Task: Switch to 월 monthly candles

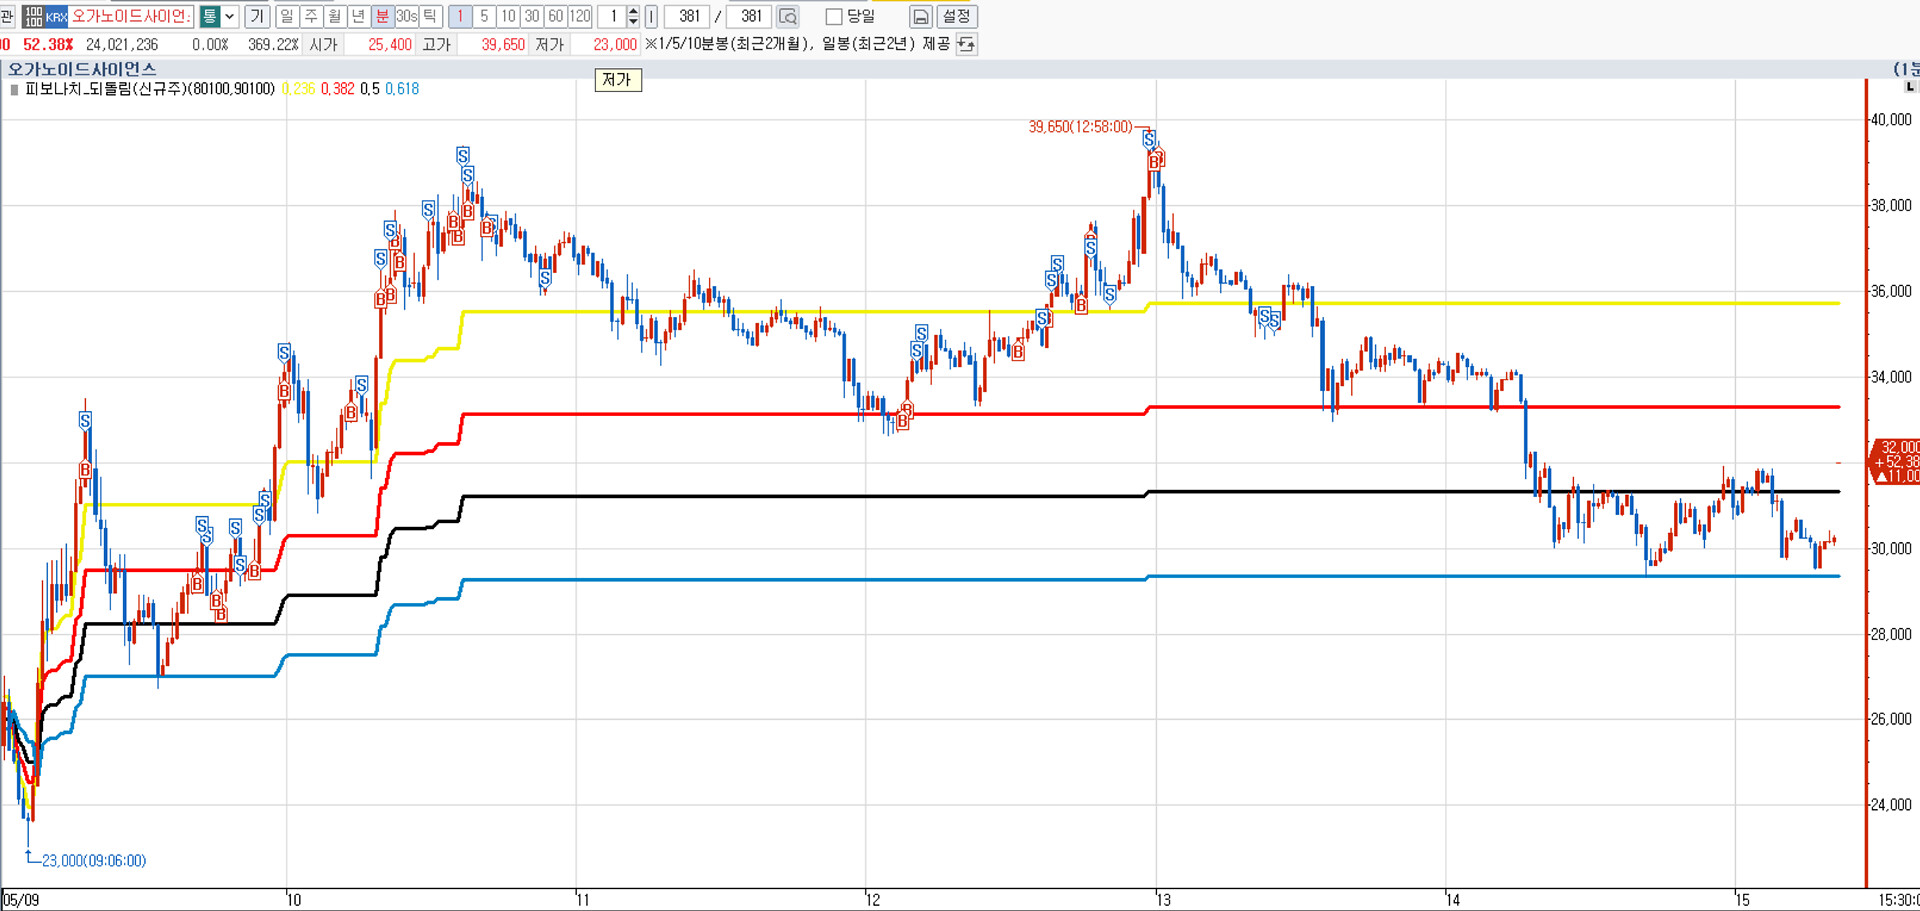Action: tap(335, 16)
